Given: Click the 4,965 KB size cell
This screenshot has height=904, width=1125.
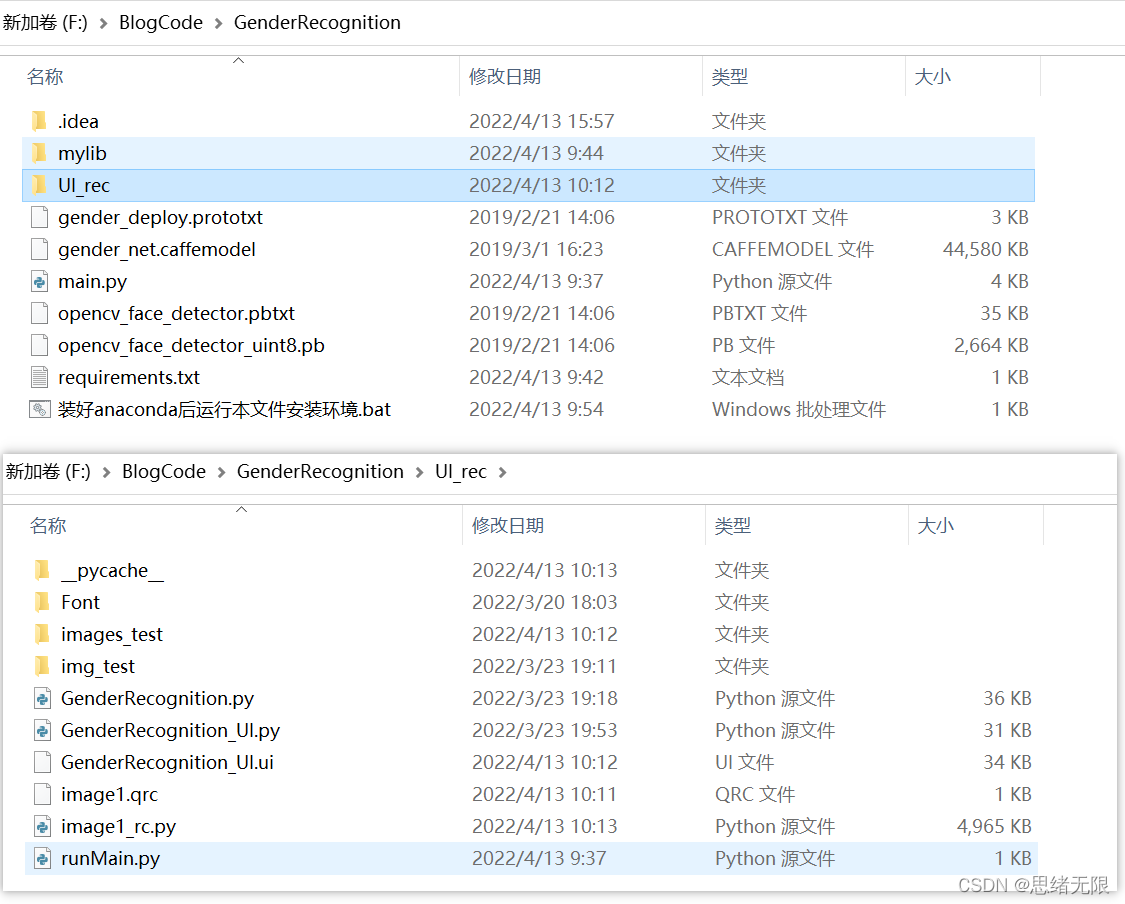Looking at the screenshot, I should (994, 827).
